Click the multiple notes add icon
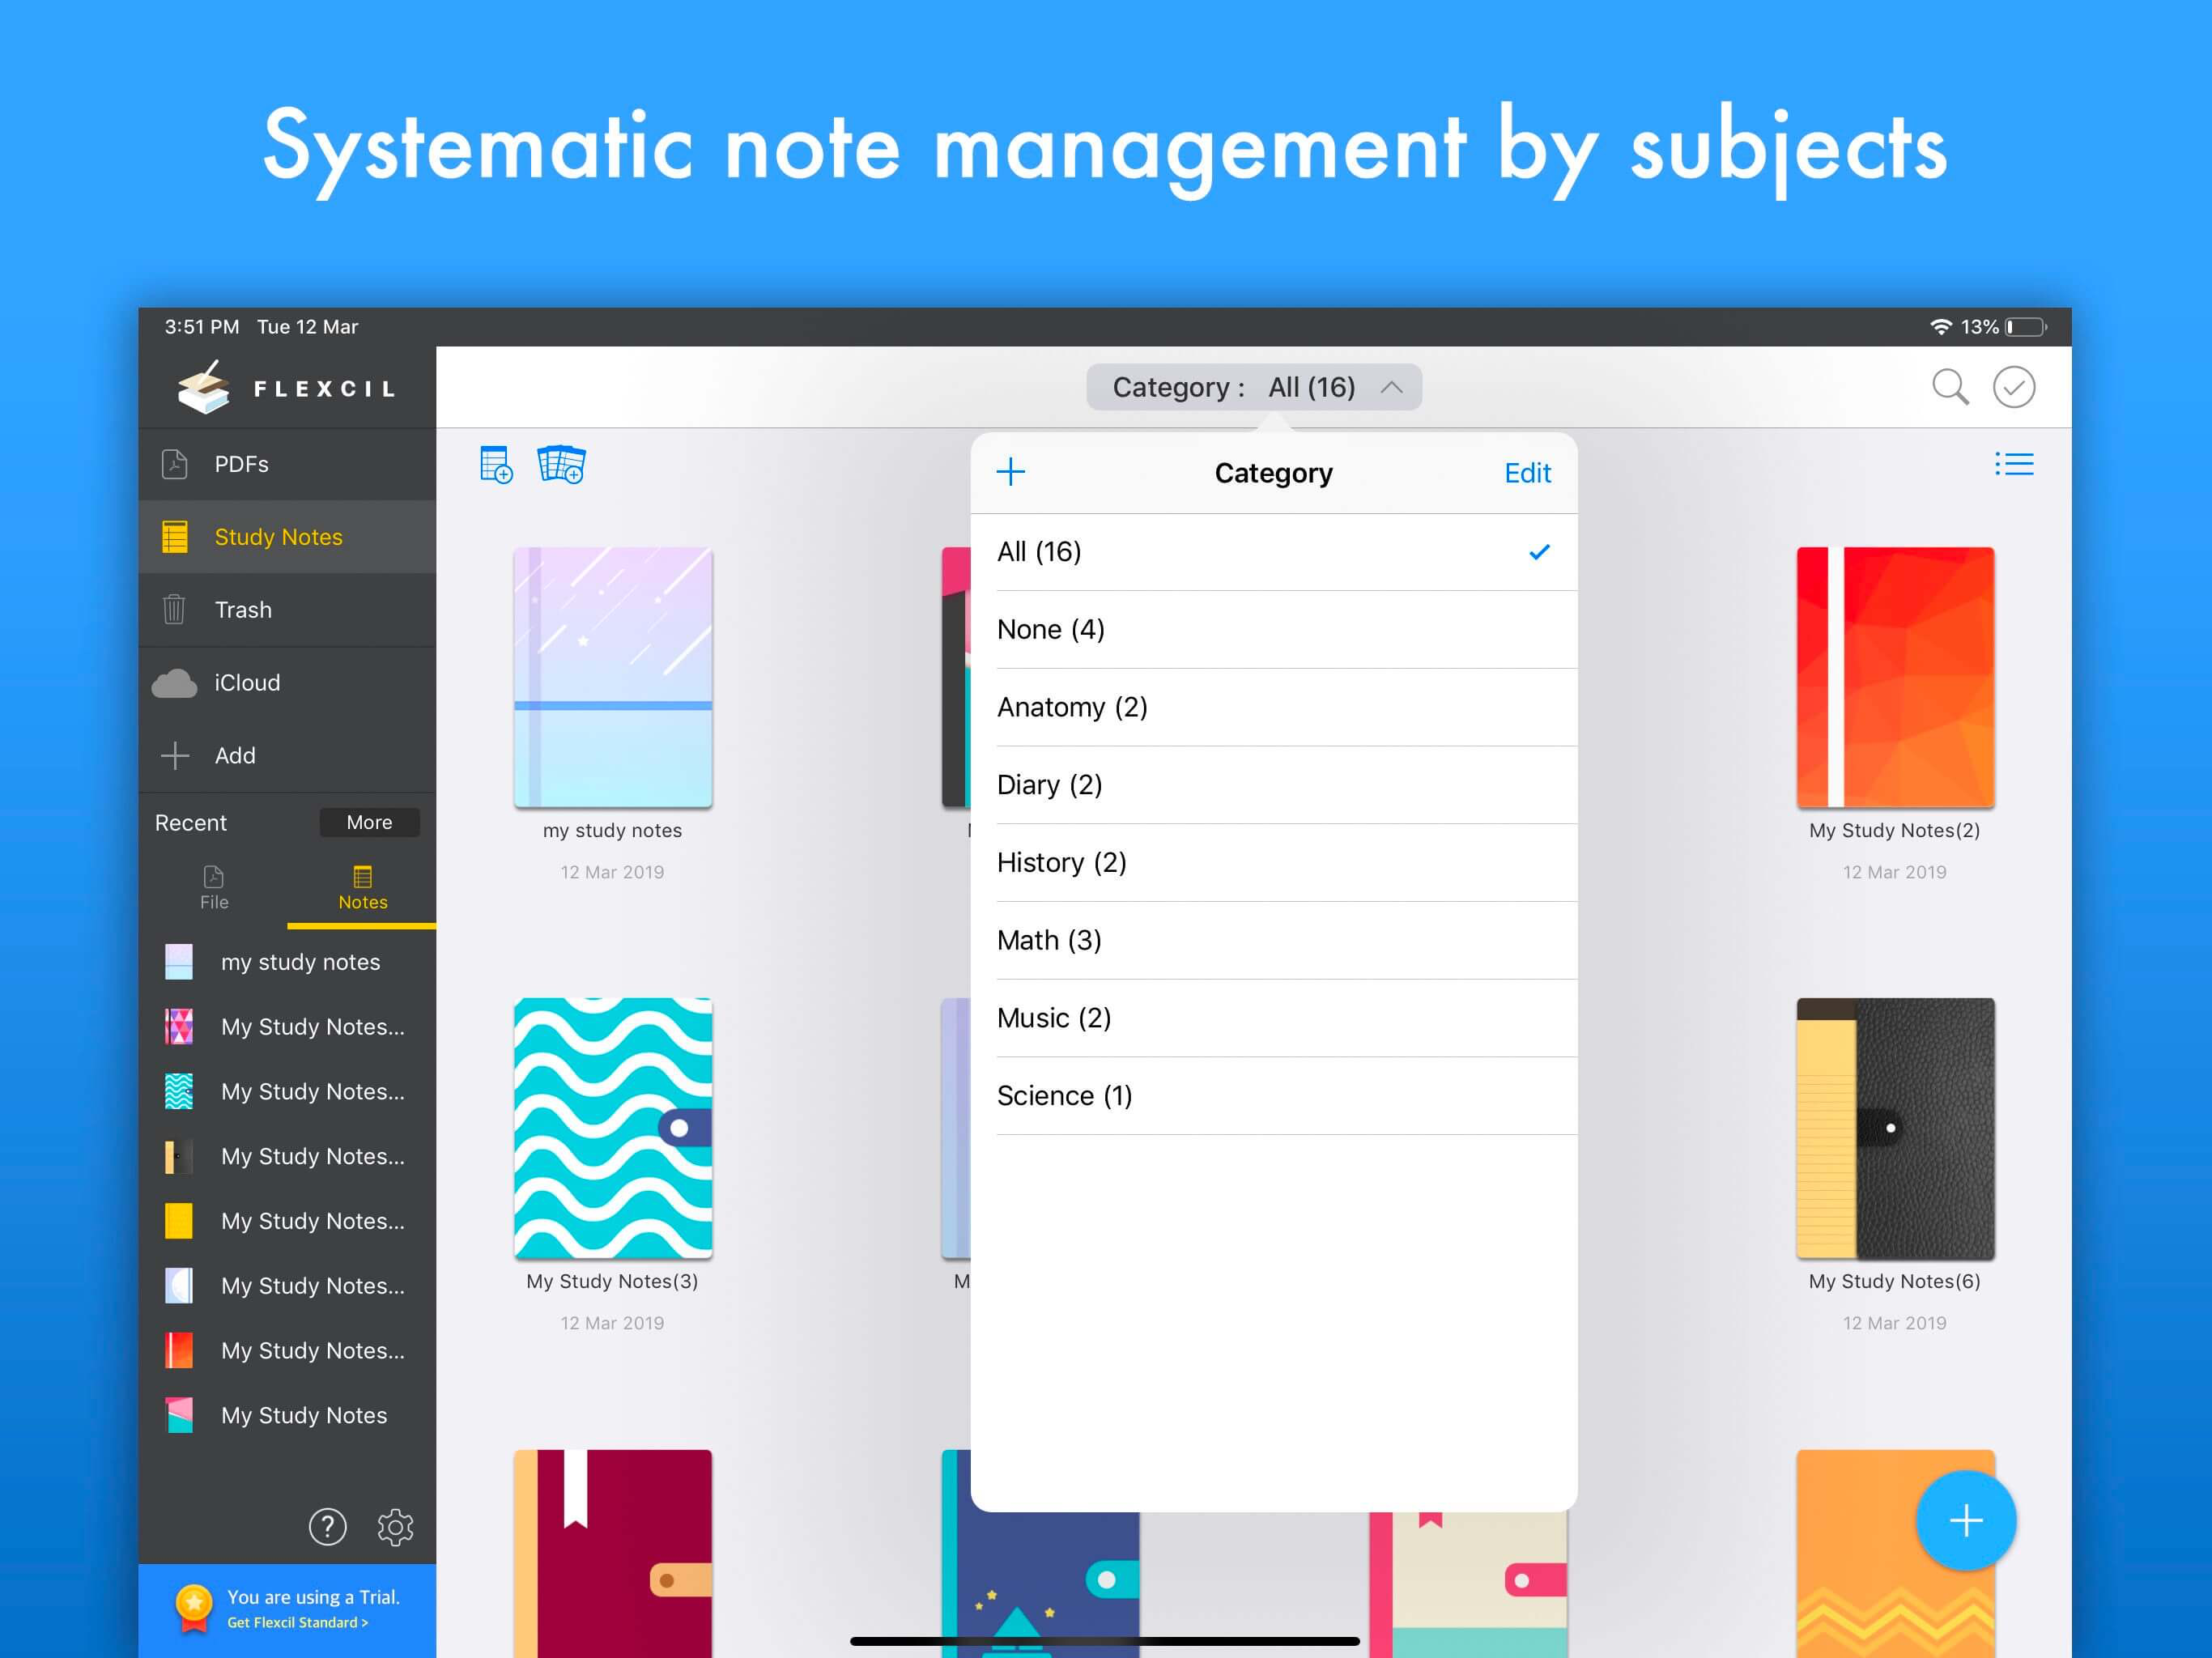 coord(561,465)
